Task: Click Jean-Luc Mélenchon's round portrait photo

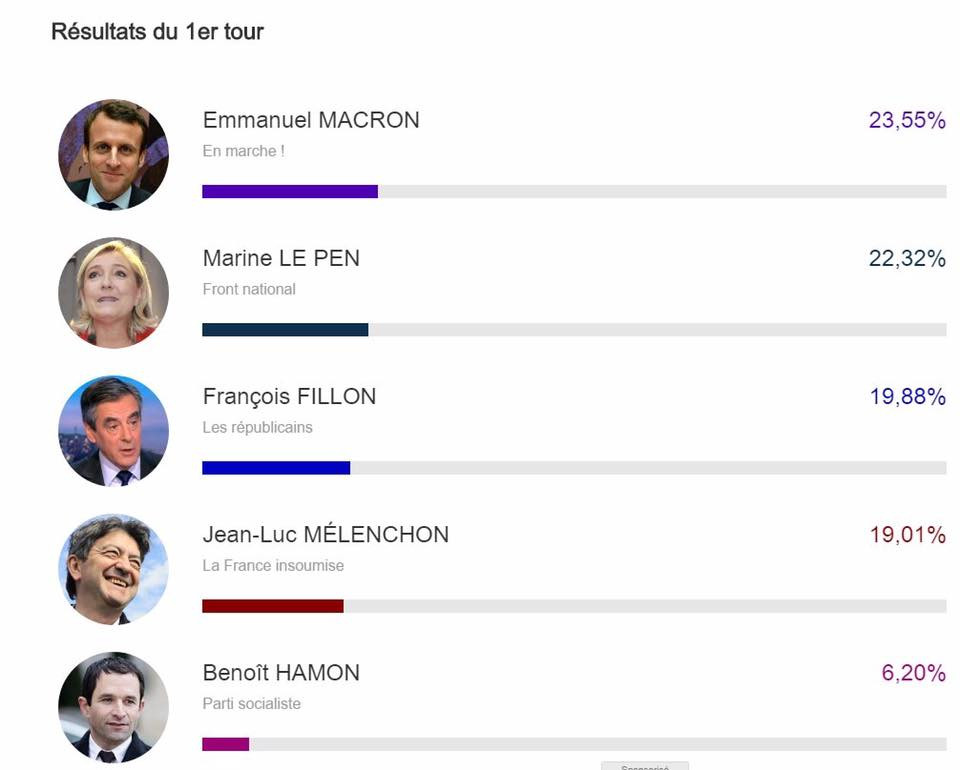Action: 113,570
